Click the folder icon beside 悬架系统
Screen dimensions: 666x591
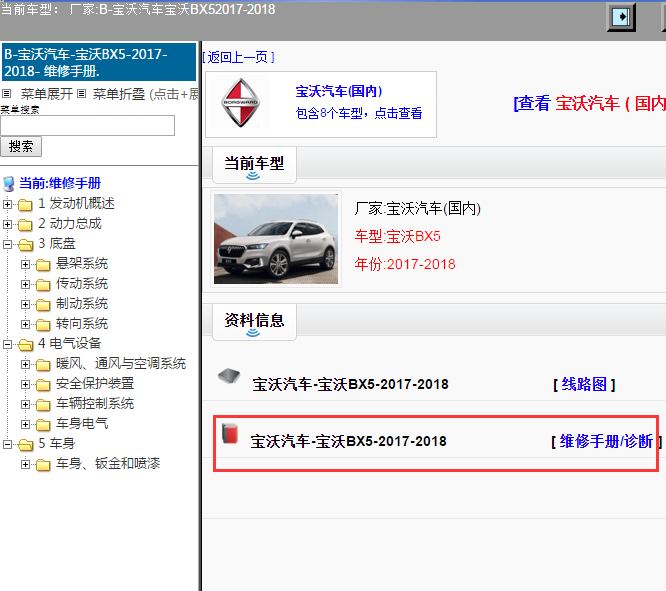[43, 265]
